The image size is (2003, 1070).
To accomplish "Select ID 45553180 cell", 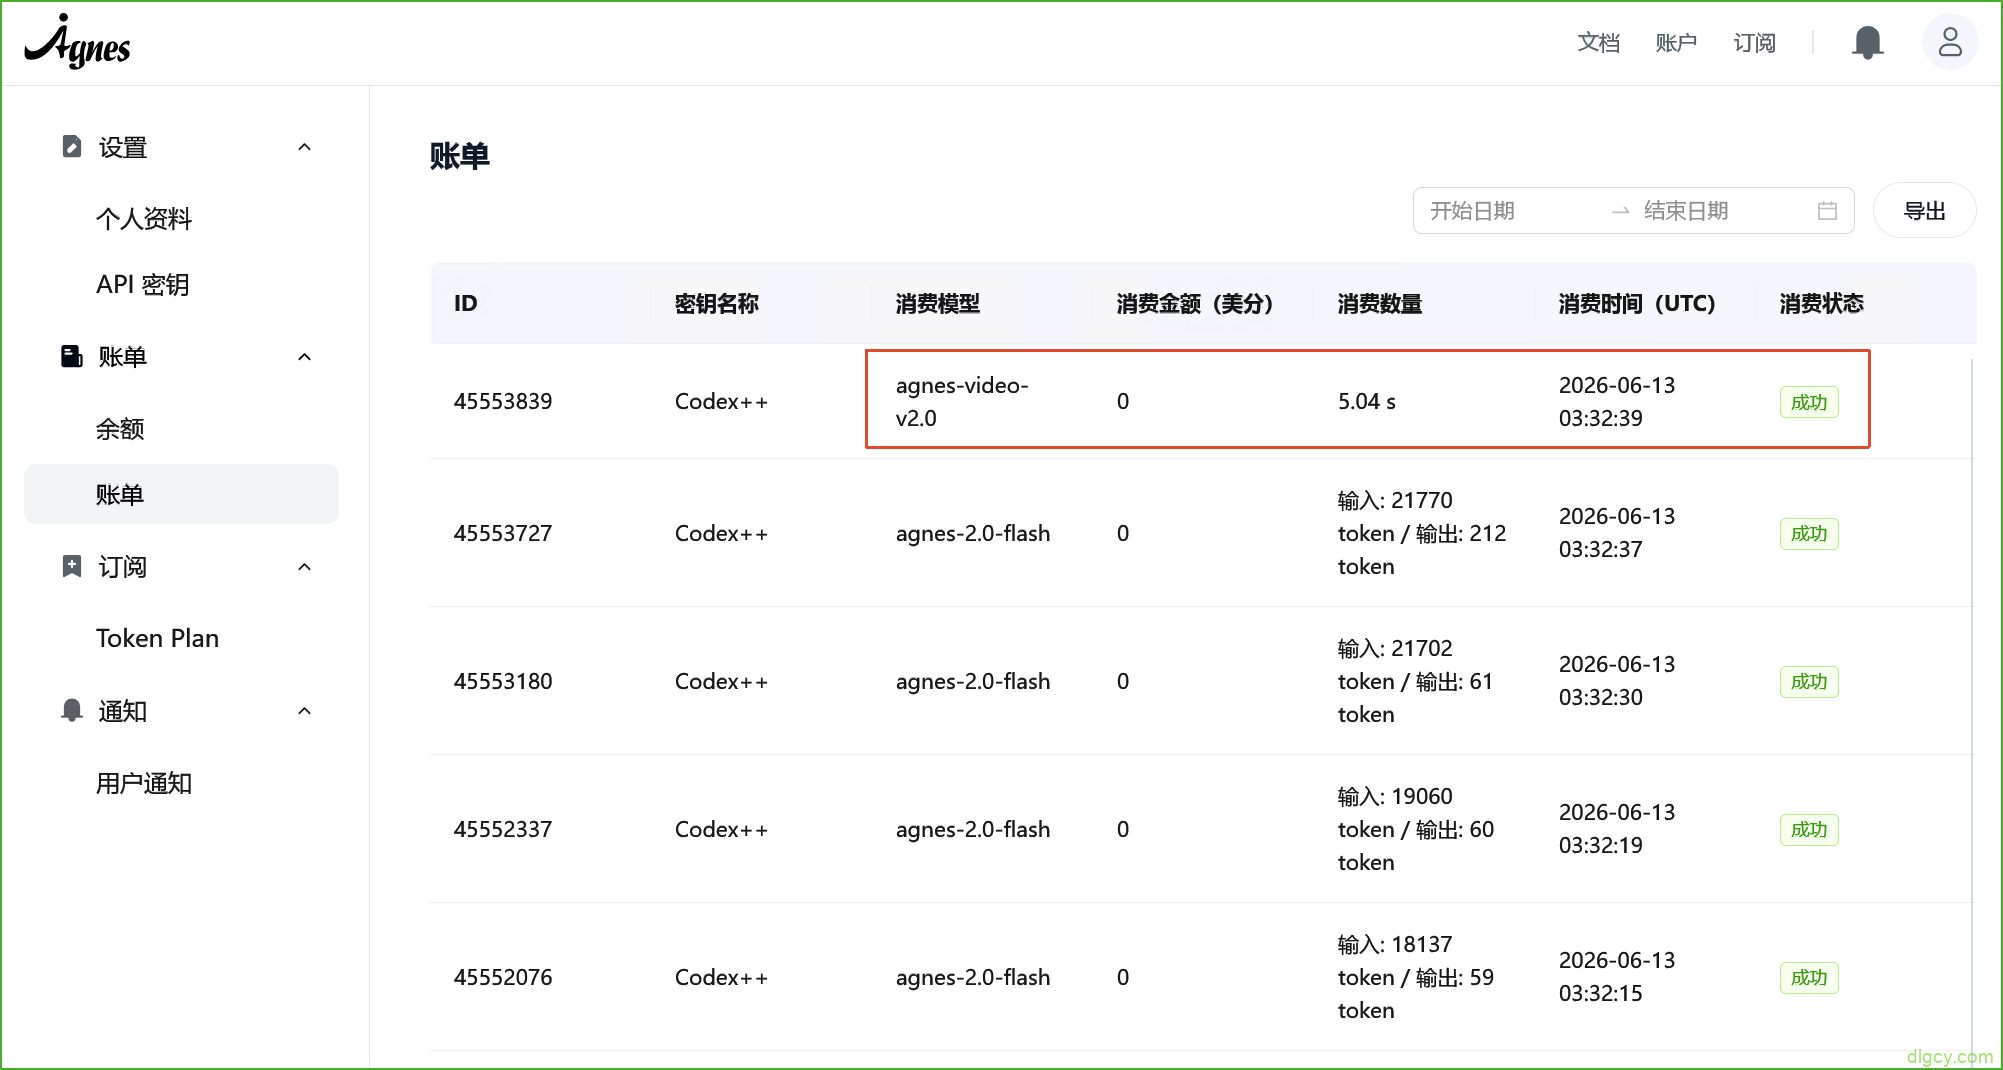I will point(503,681).
